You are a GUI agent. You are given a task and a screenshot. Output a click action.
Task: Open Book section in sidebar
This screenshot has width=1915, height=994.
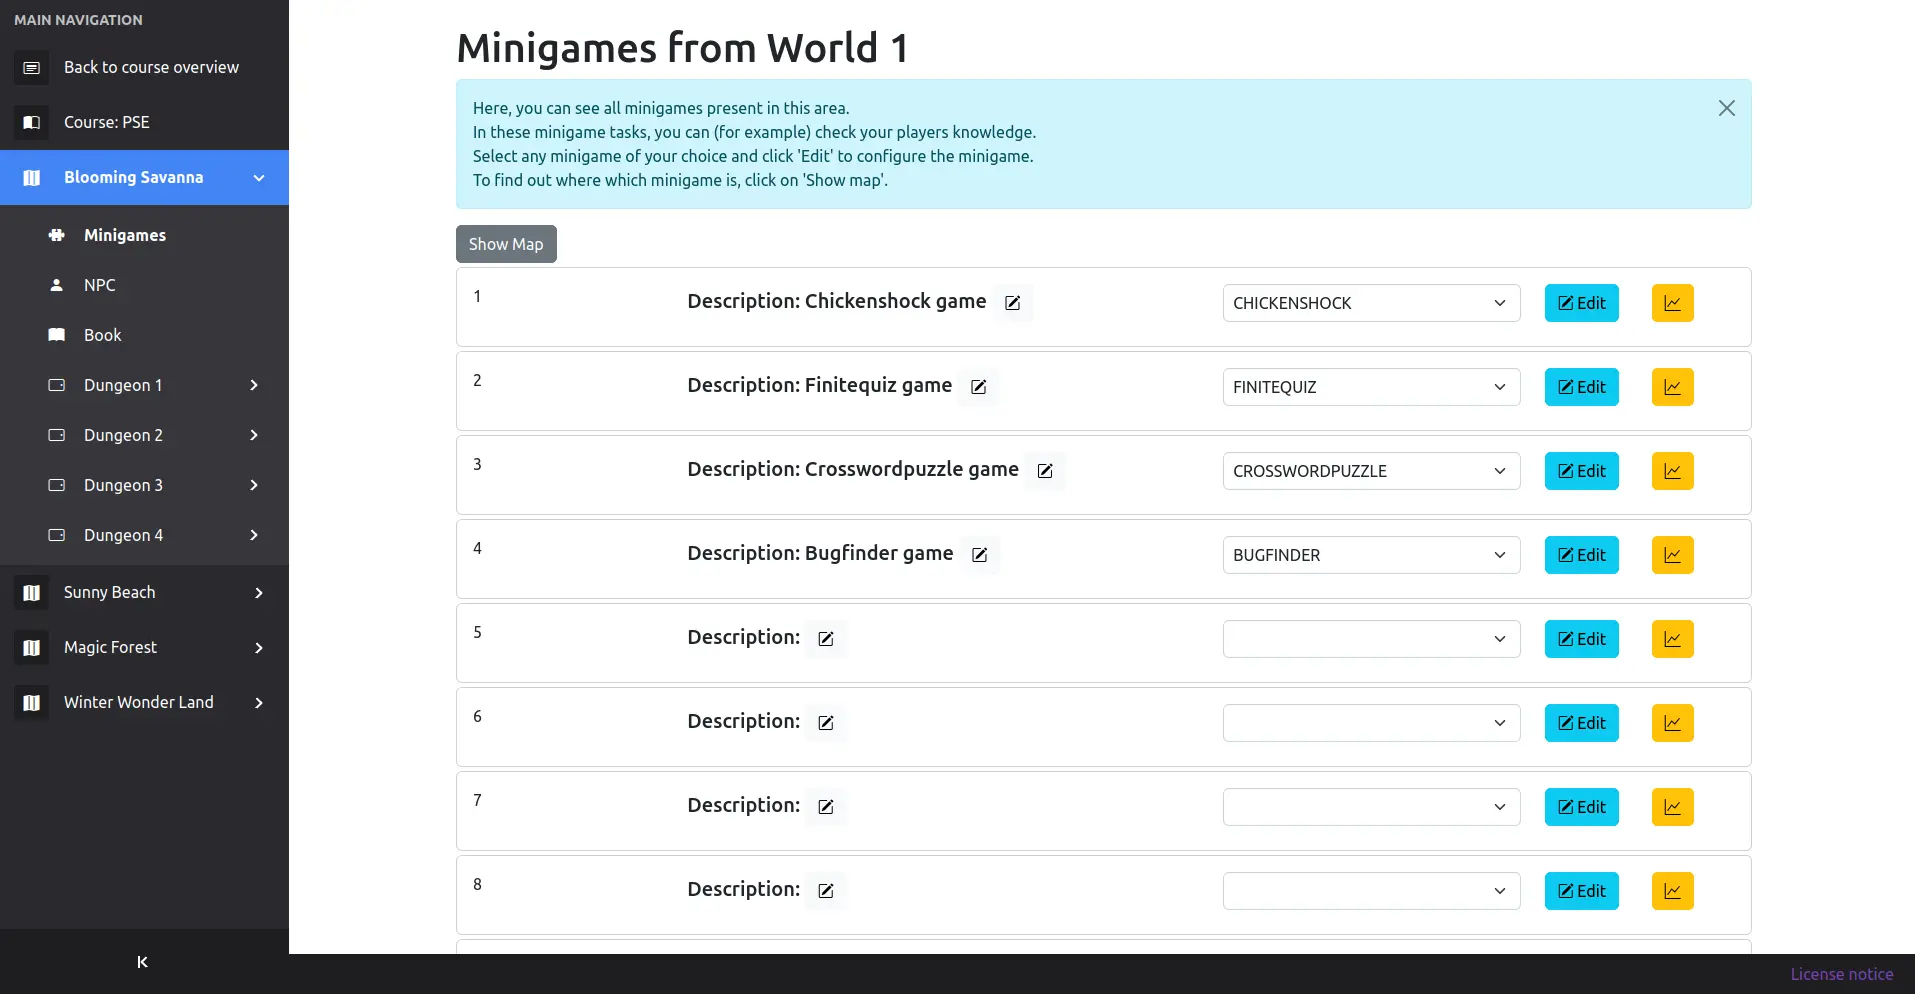pyautogui.click(x=144, y=335)
